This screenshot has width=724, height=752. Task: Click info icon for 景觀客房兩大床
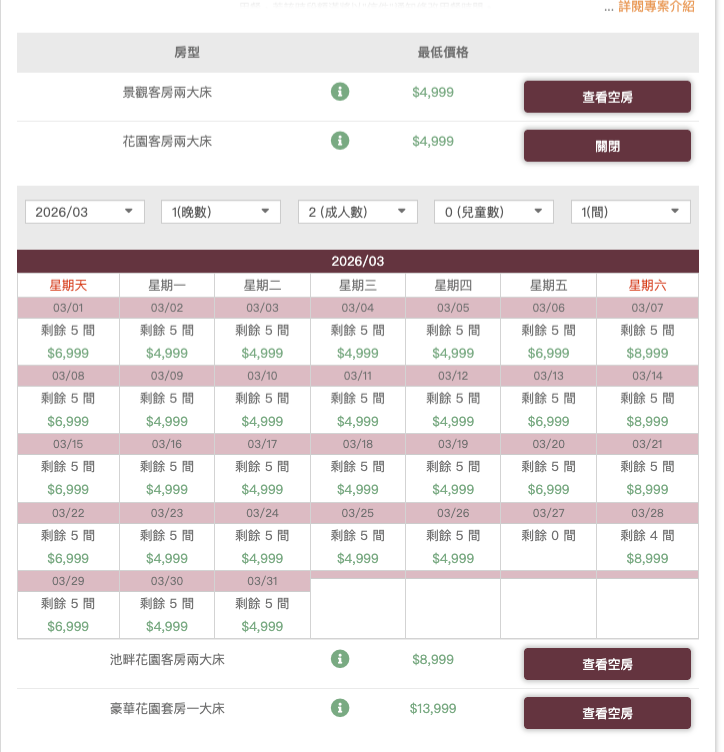click(340, 92)
